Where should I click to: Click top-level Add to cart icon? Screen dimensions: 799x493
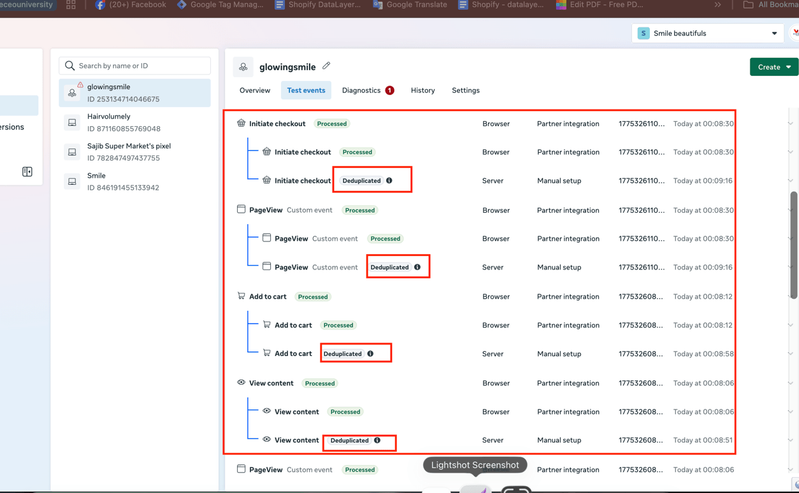point(241,296)
